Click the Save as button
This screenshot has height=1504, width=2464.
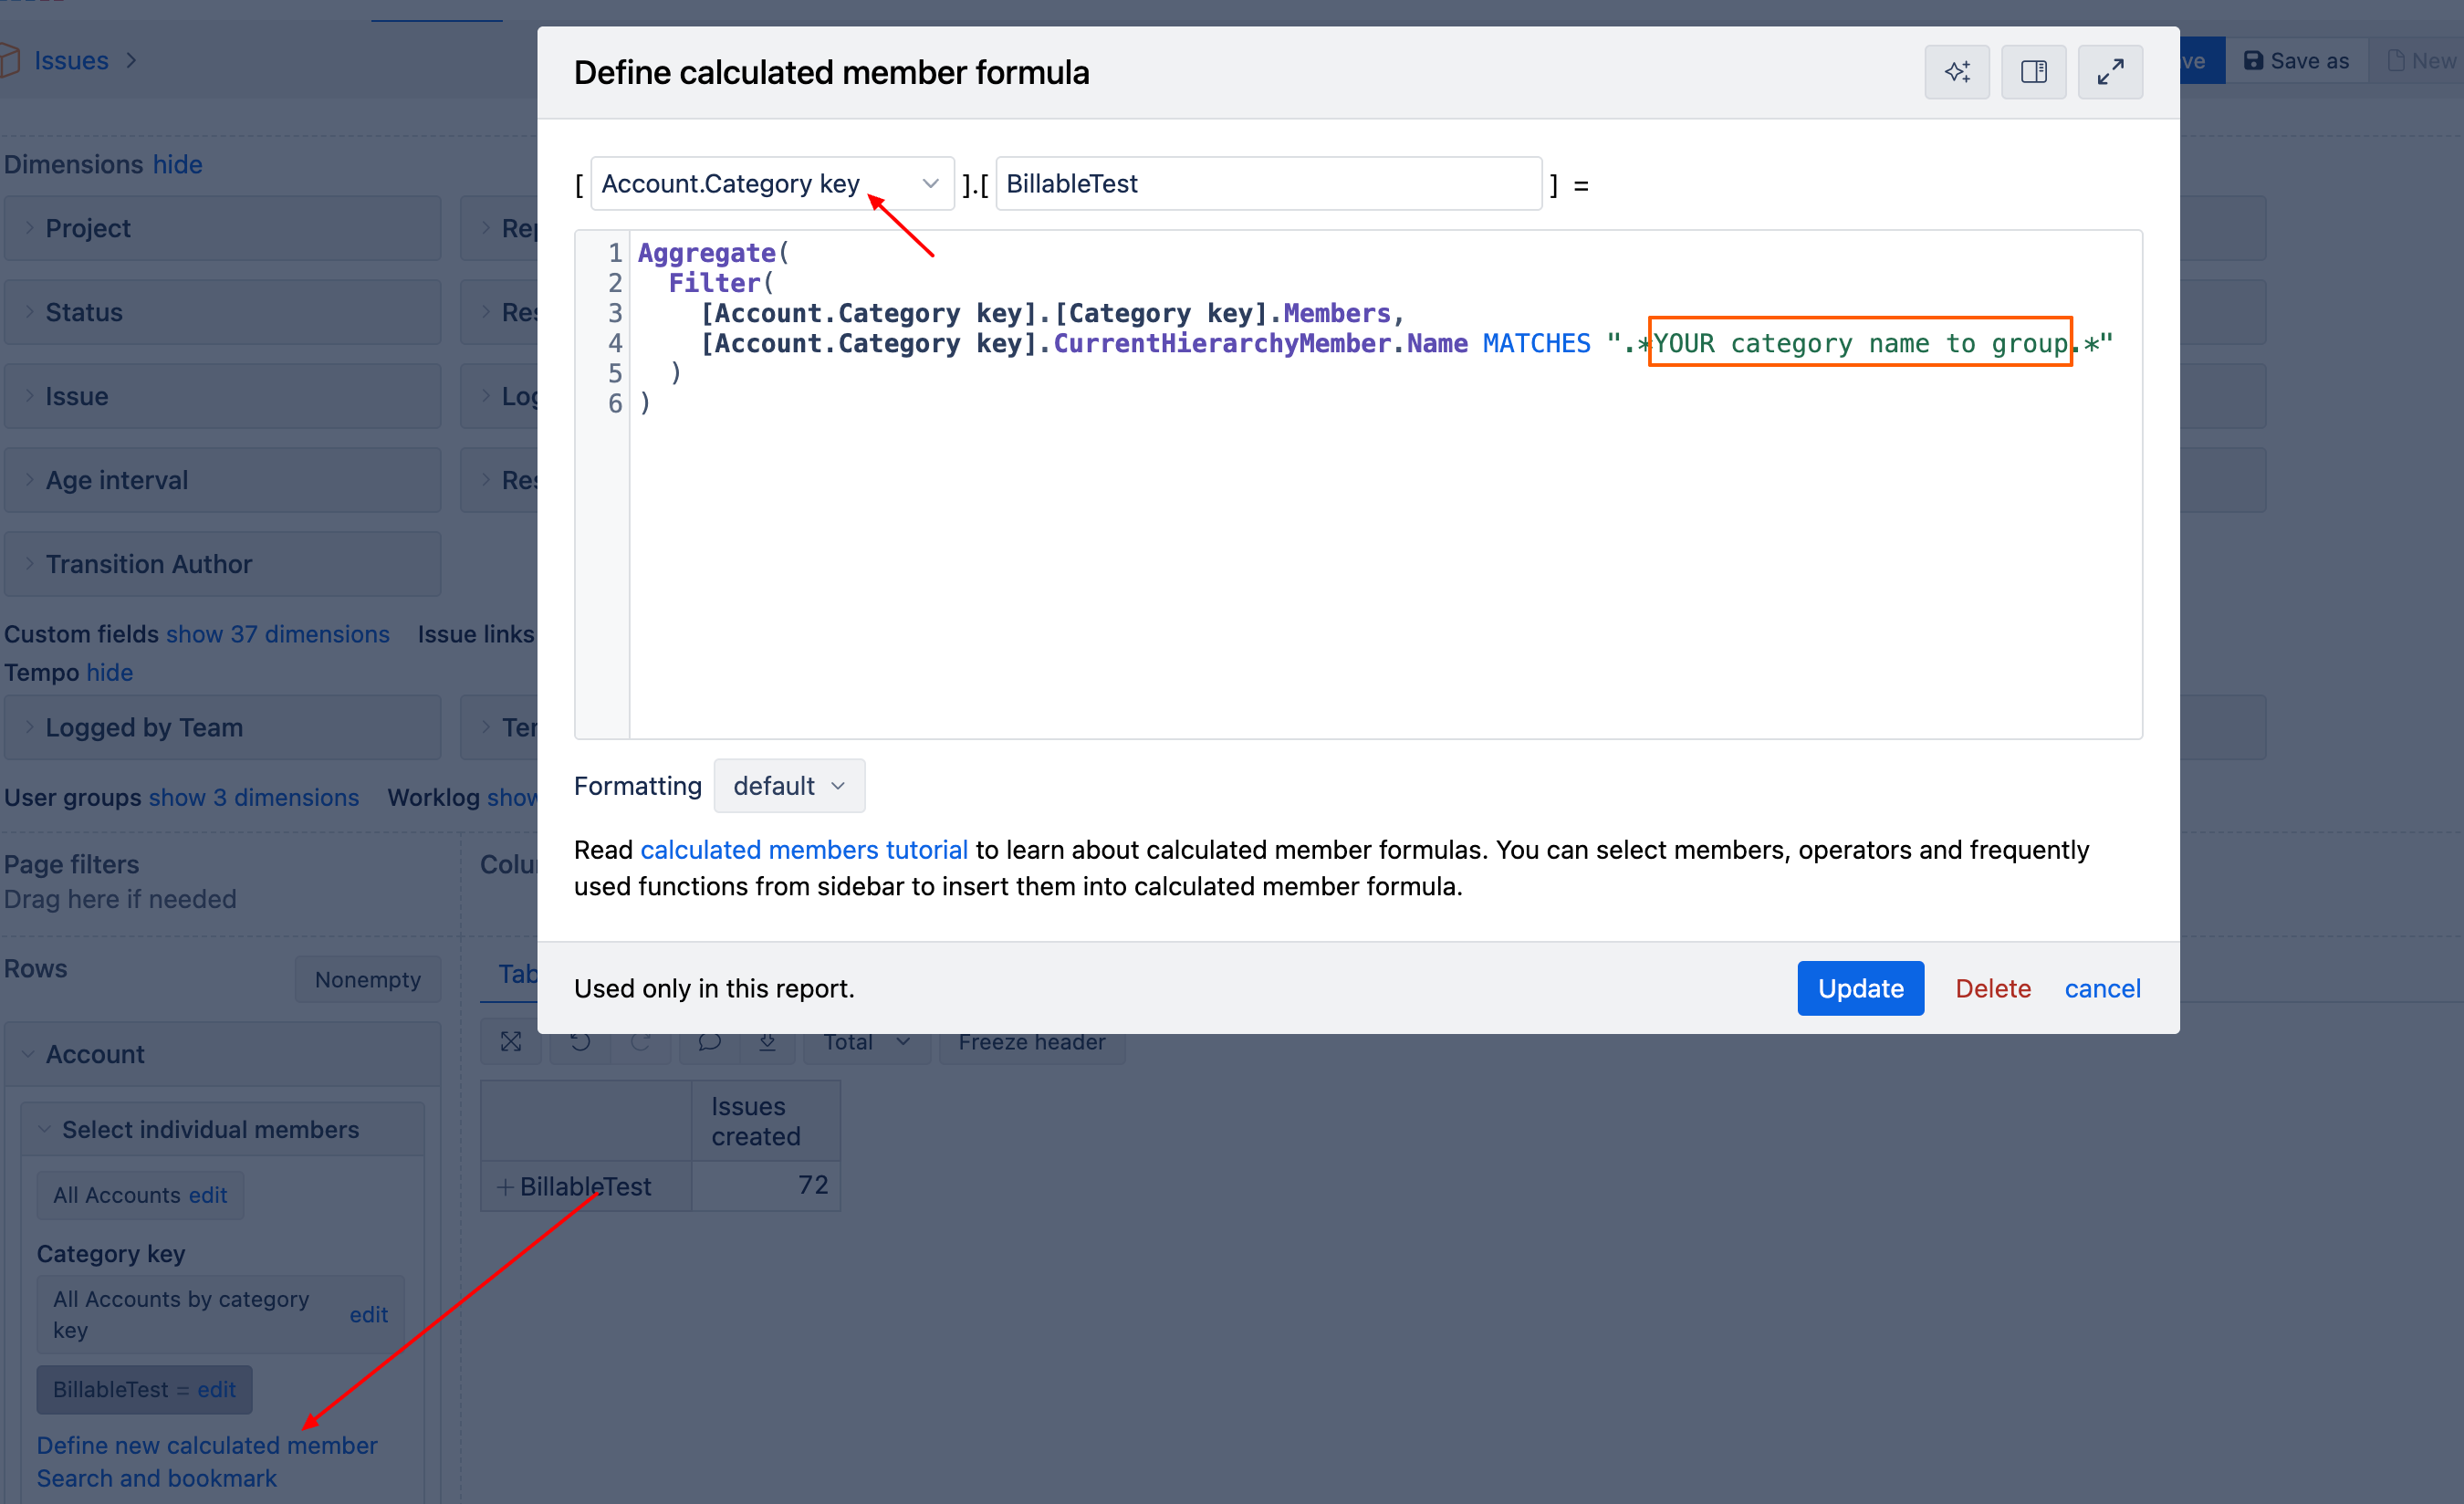coord(2296,61)
